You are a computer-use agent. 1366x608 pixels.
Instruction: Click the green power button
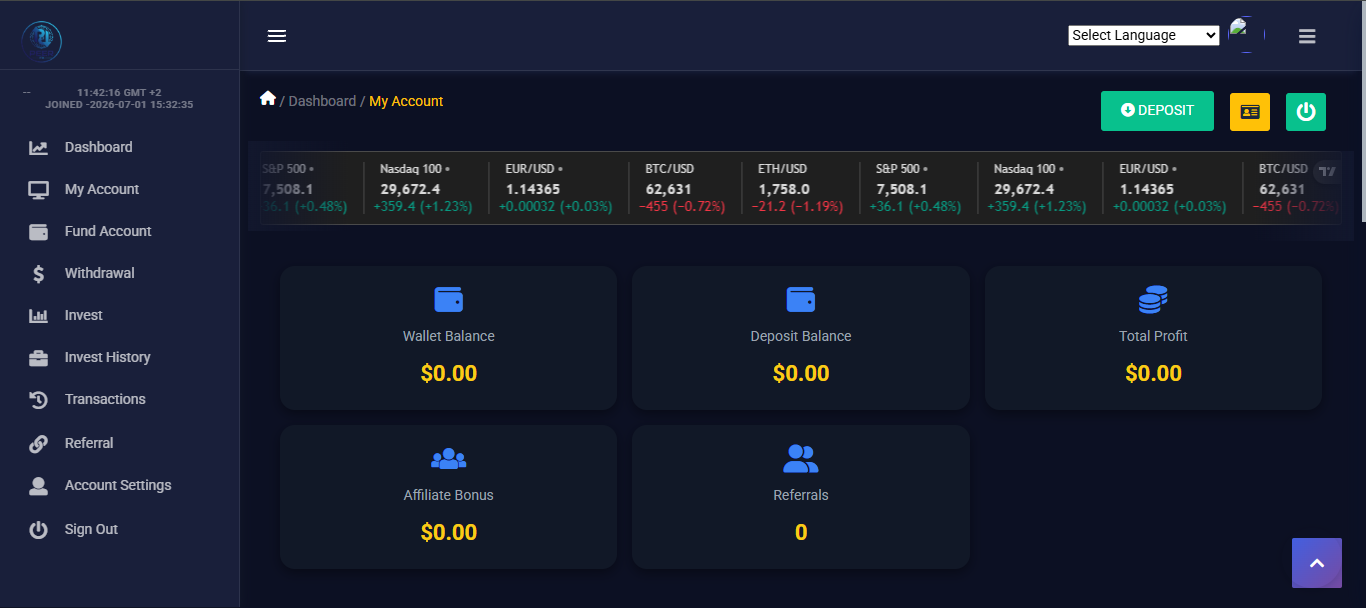tap(1306, 111)
